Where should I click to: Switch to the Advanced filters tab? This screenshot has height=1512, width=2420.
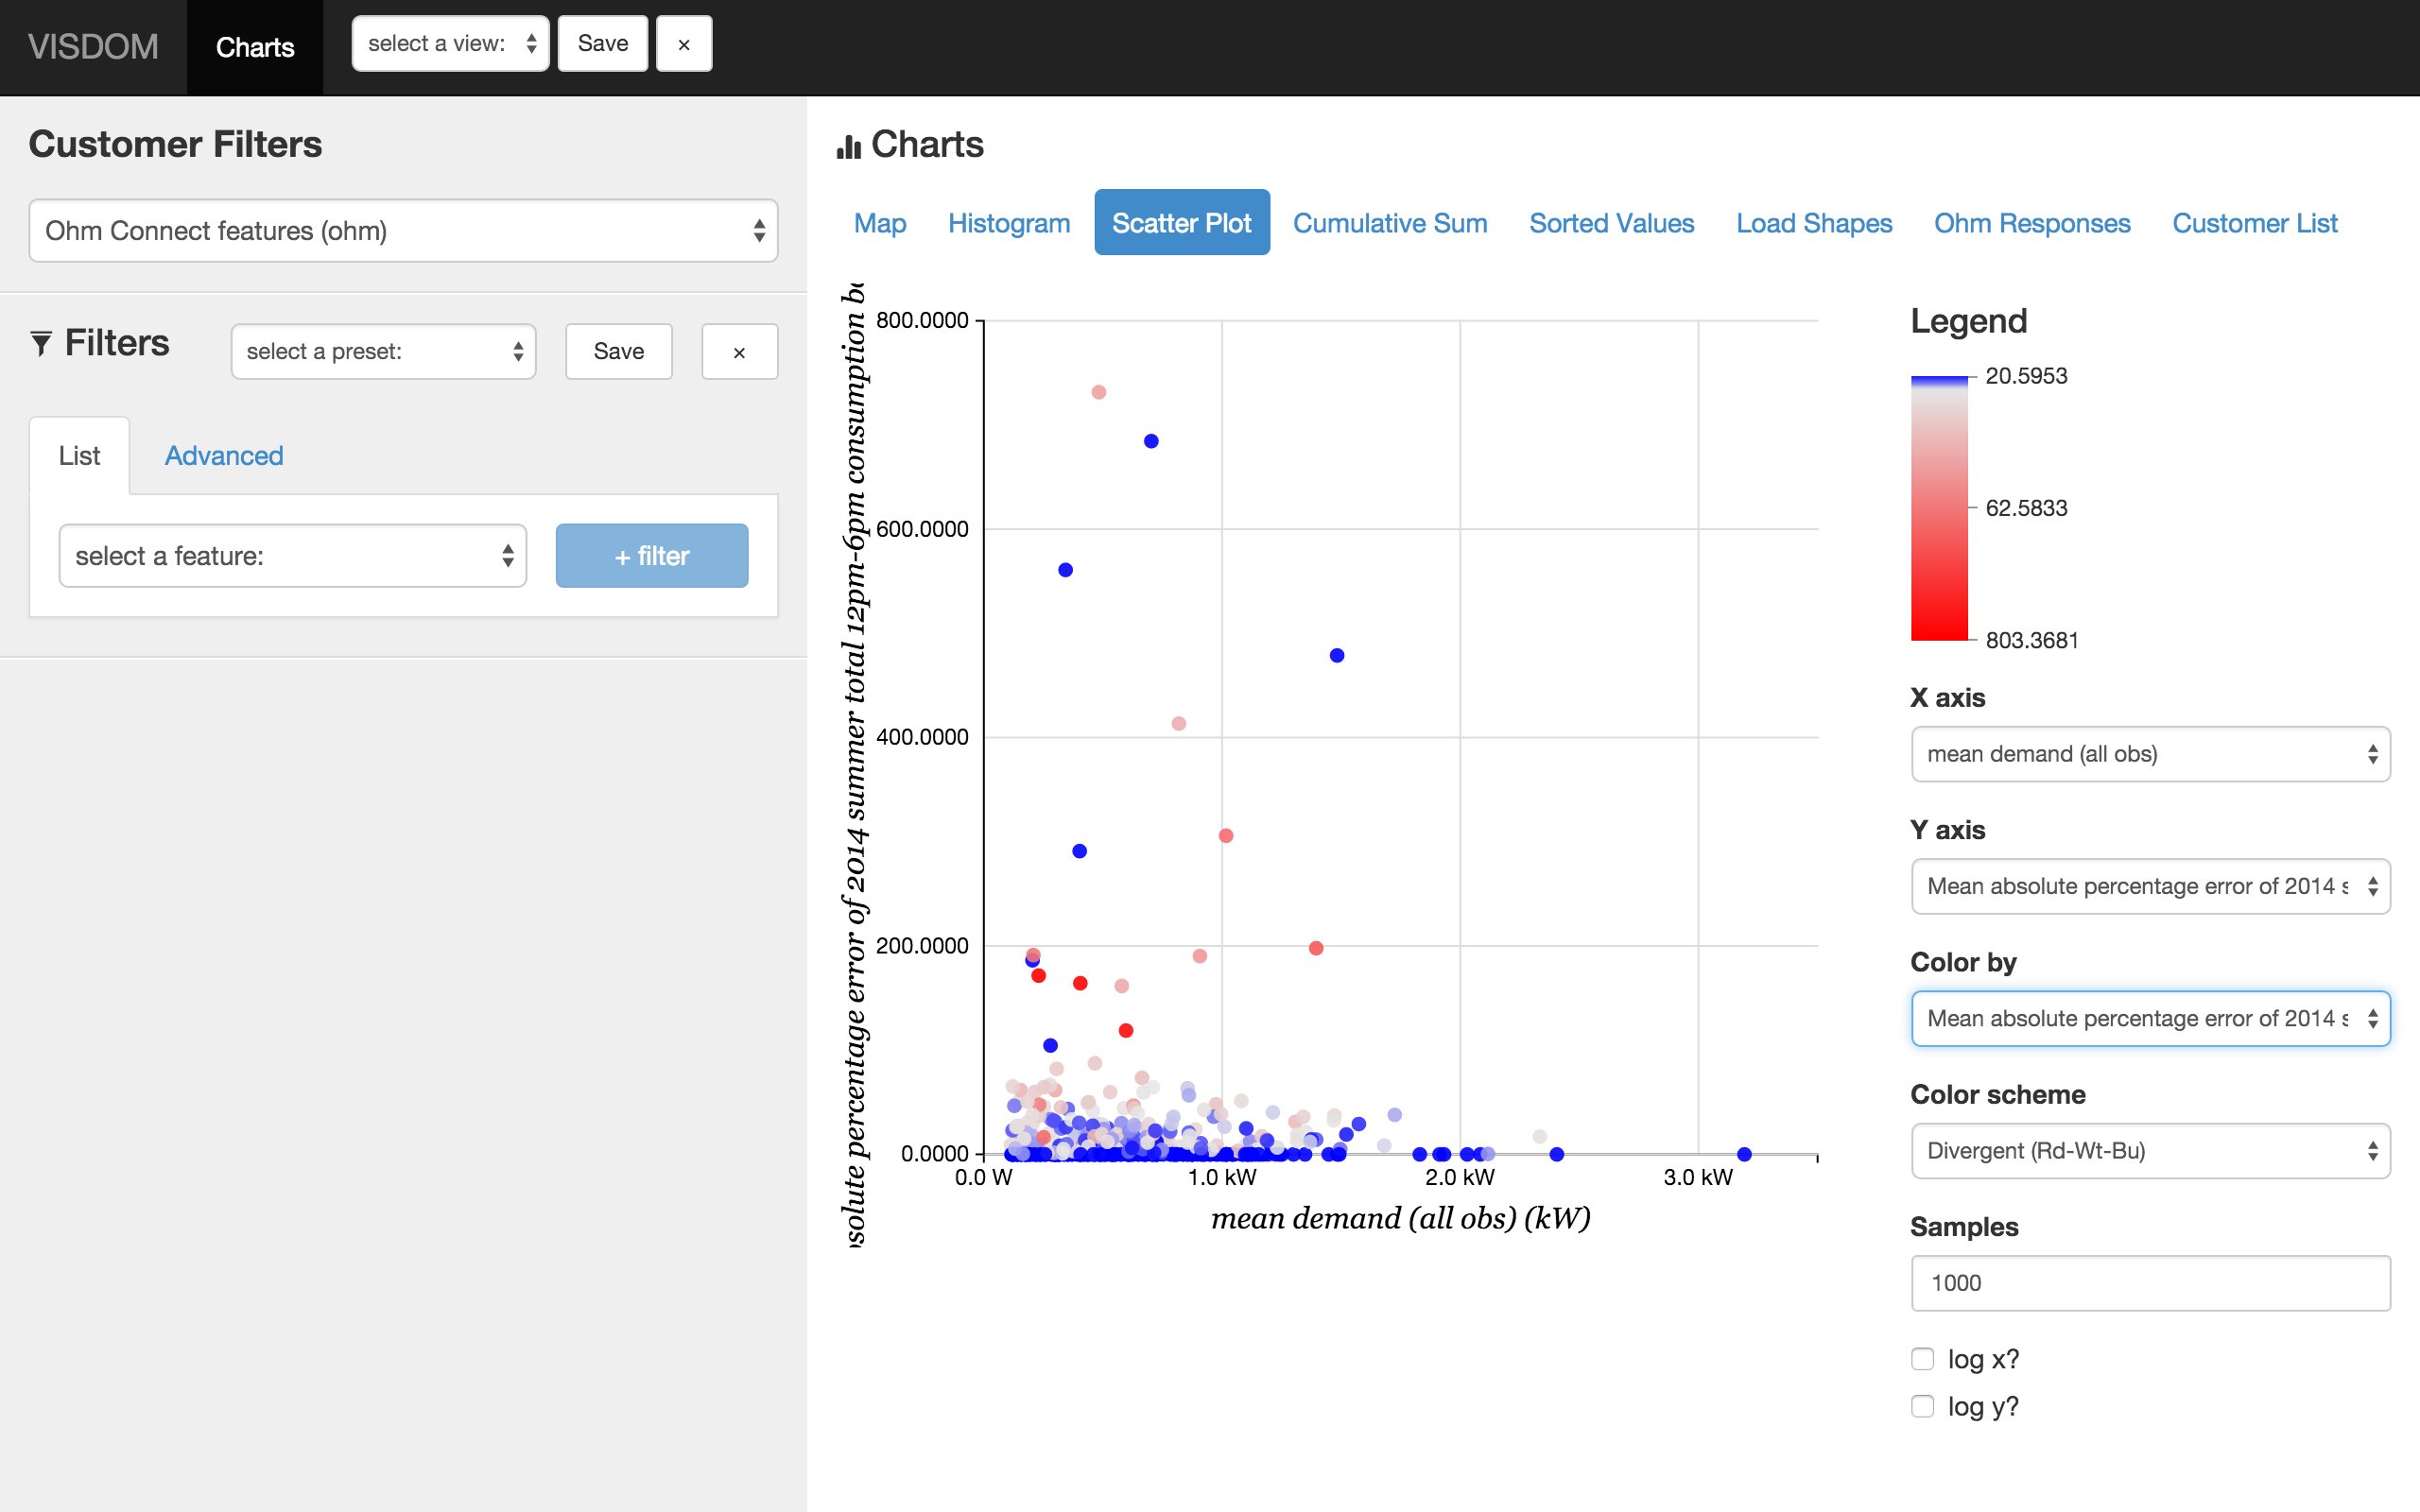pyautogui.click(x=224, y=456)
